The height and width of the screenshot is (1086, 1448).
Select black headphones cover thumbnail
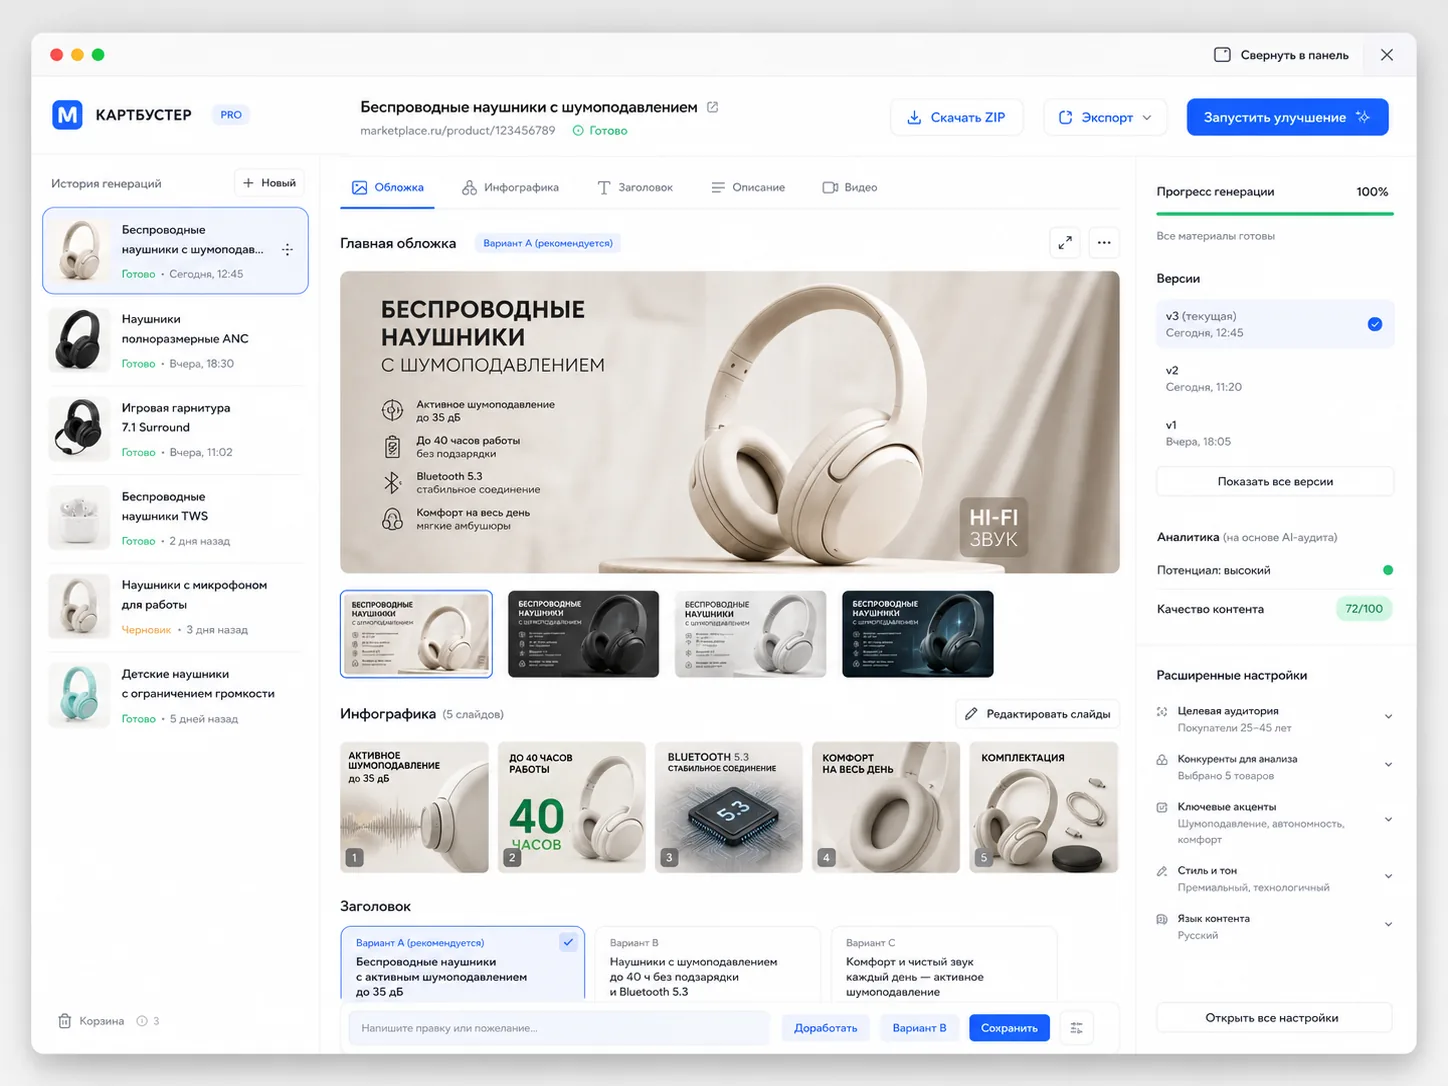(x=584, y=634)
